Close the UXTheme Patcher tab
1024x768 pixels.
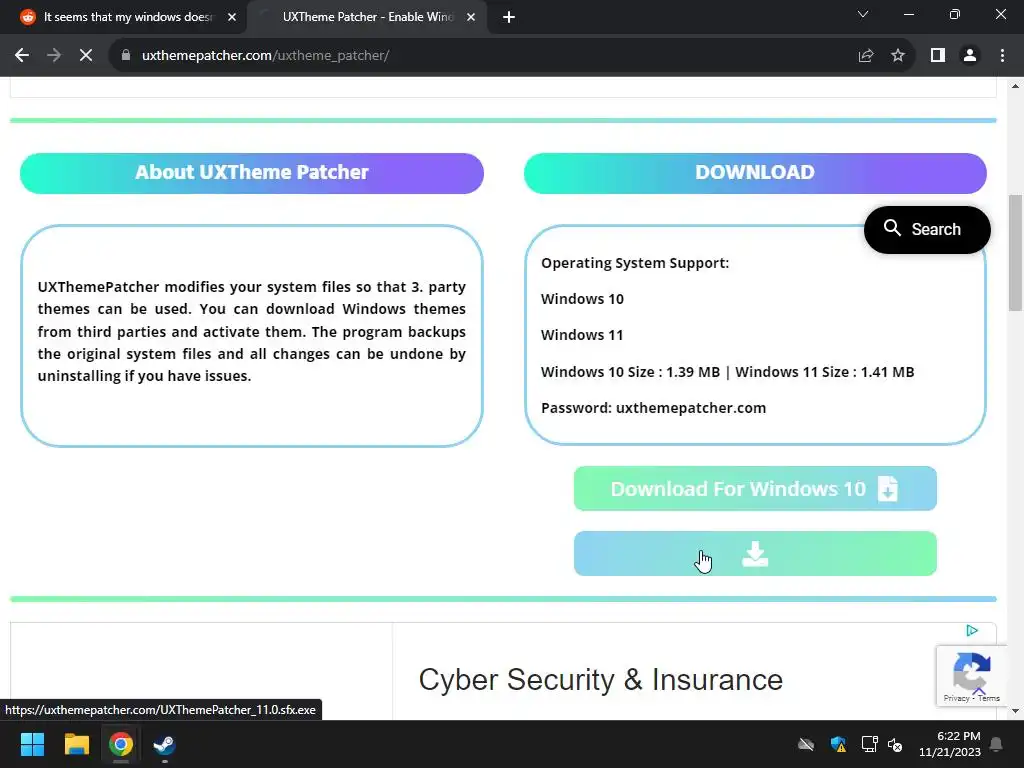471,17
